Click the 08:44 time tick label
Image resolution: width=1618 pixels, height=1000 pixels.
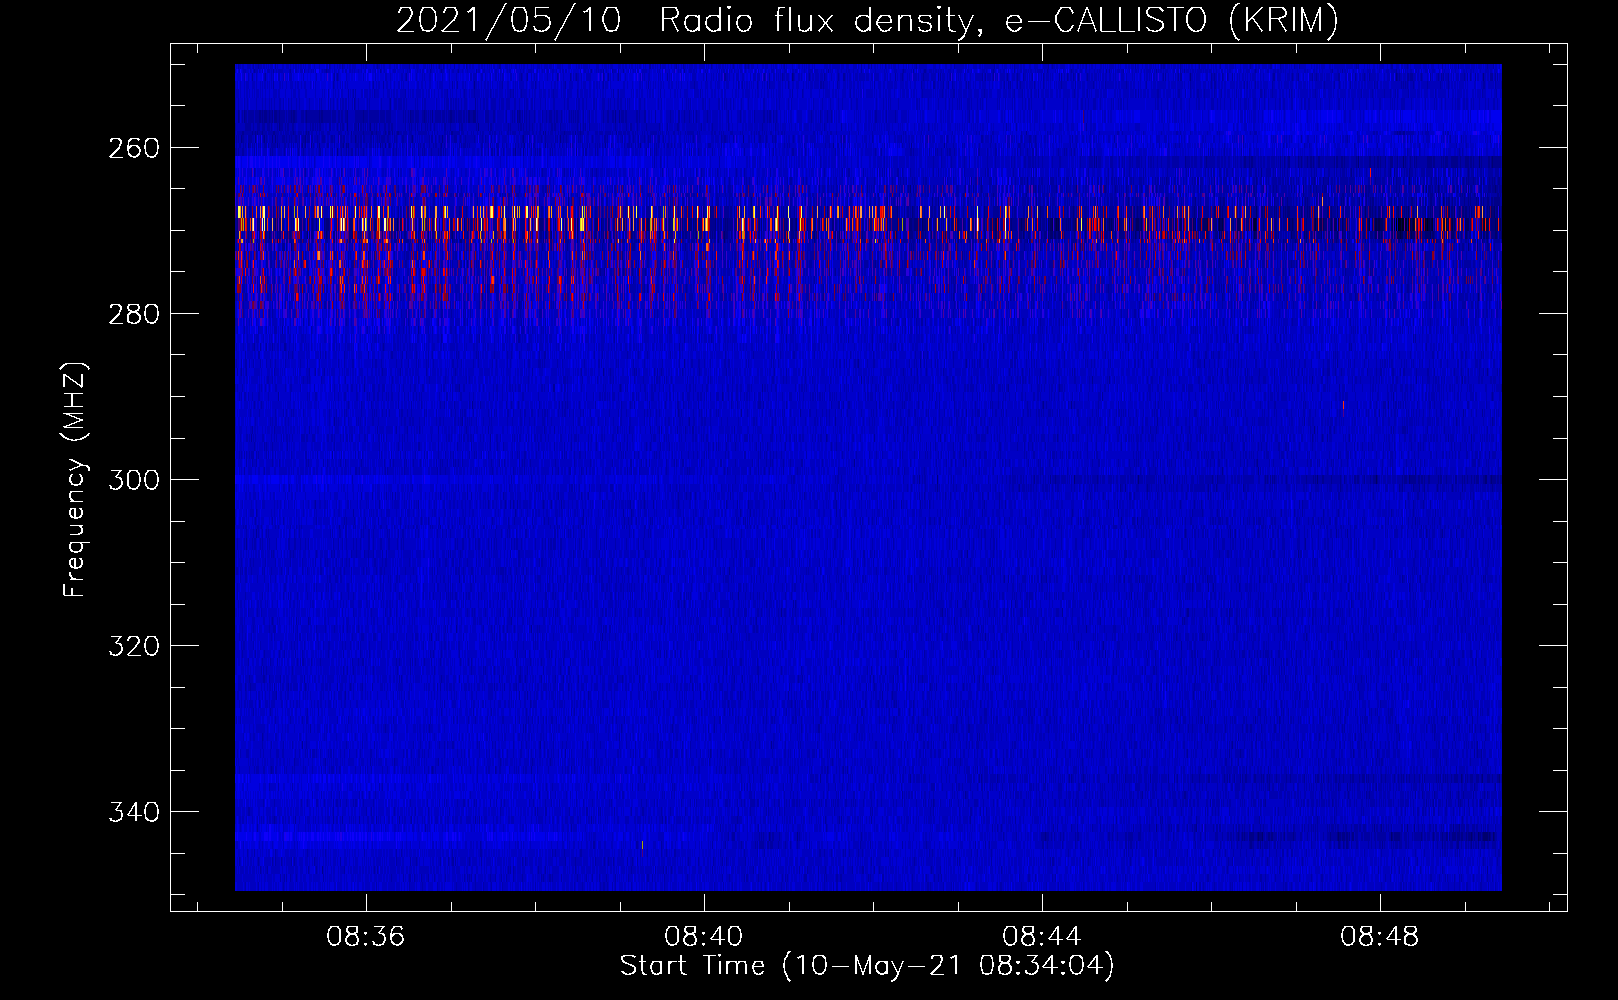(x=1042, y=937)
